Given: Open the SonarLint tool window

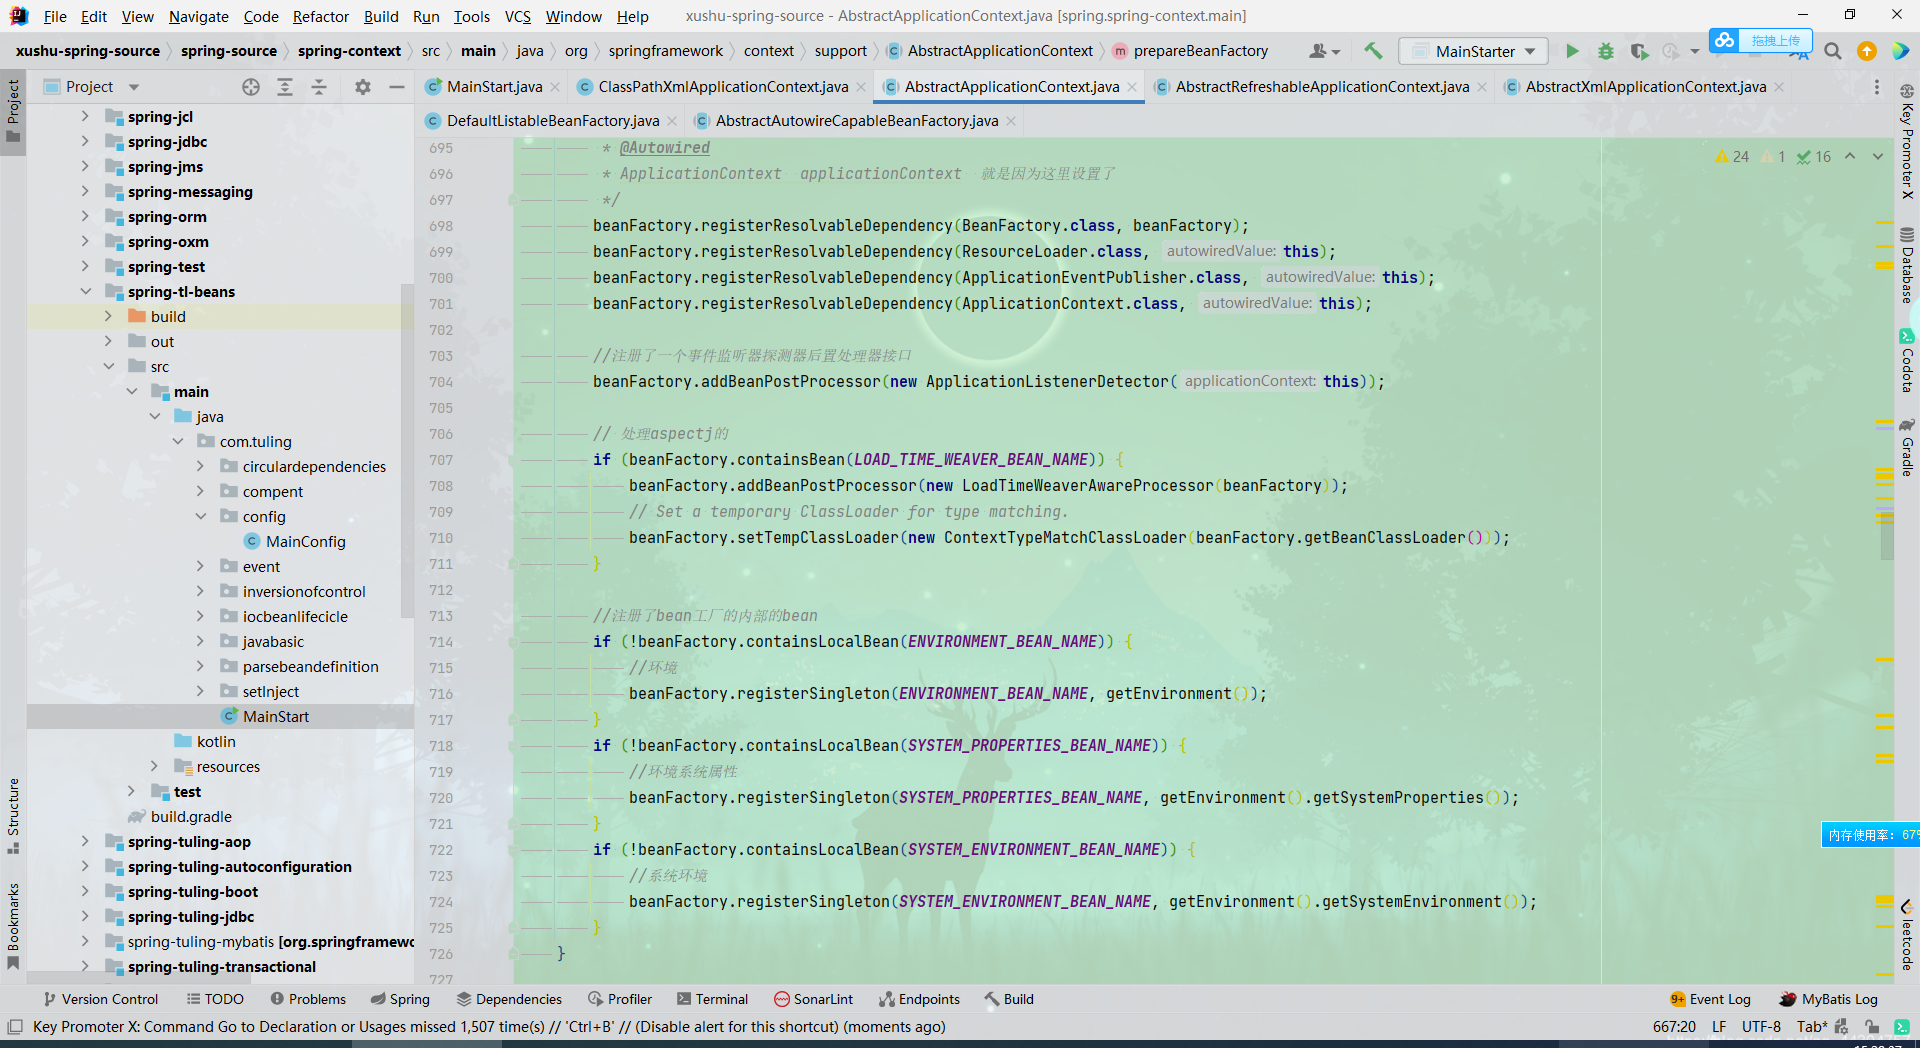Looking at the screenshot, I should [x=814, y=999].
